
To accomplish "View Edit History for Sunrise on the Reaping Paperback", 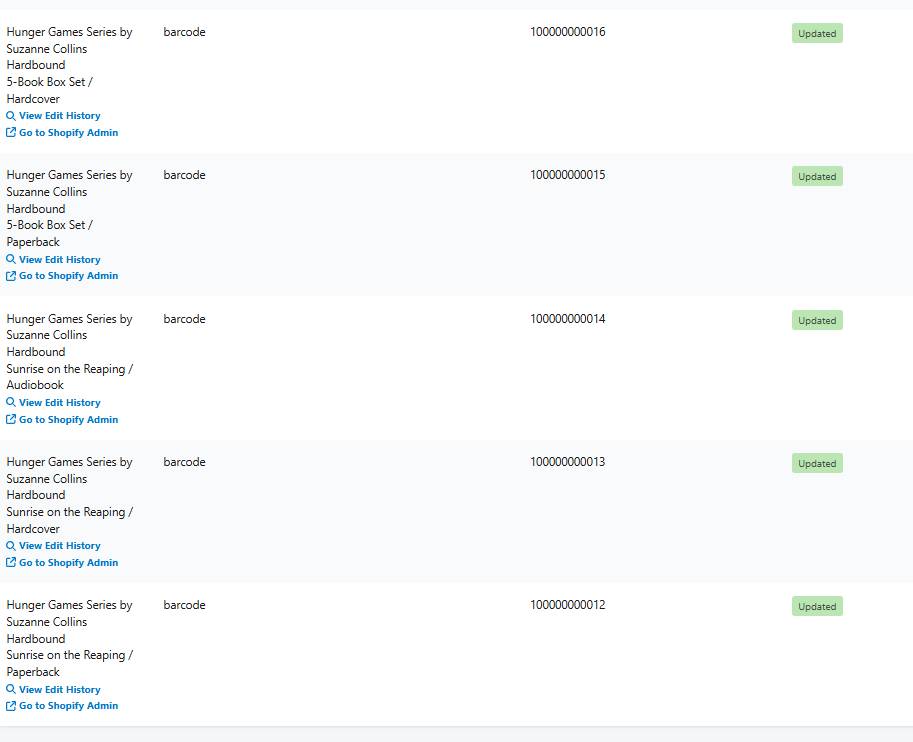I will point(59,689).
